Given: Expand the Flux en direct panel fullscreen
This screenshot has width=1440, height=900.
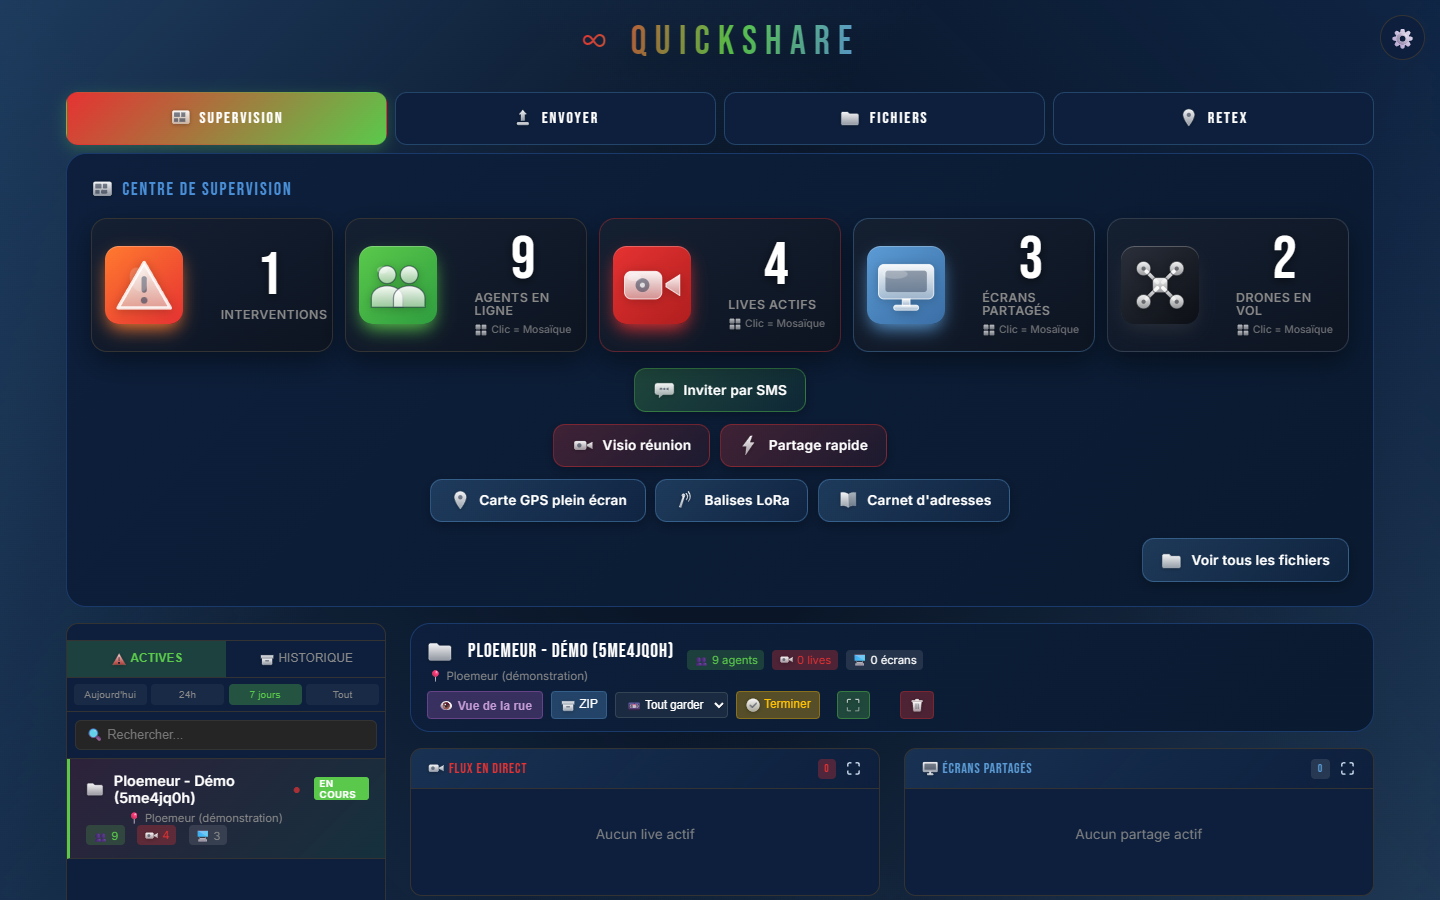Looking at the screenshot, I should tap(853, 768).
